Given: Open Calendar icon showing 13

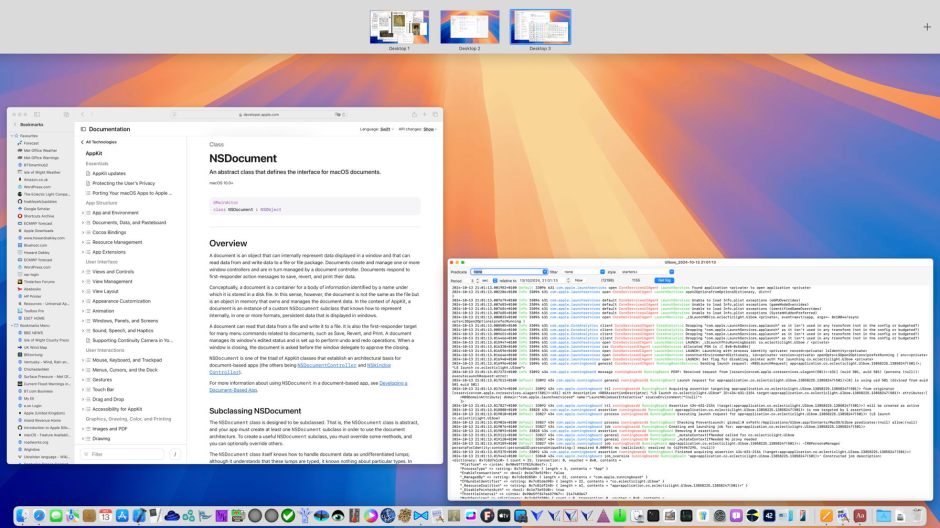Looking at the screenshot, I should [106, 515].
